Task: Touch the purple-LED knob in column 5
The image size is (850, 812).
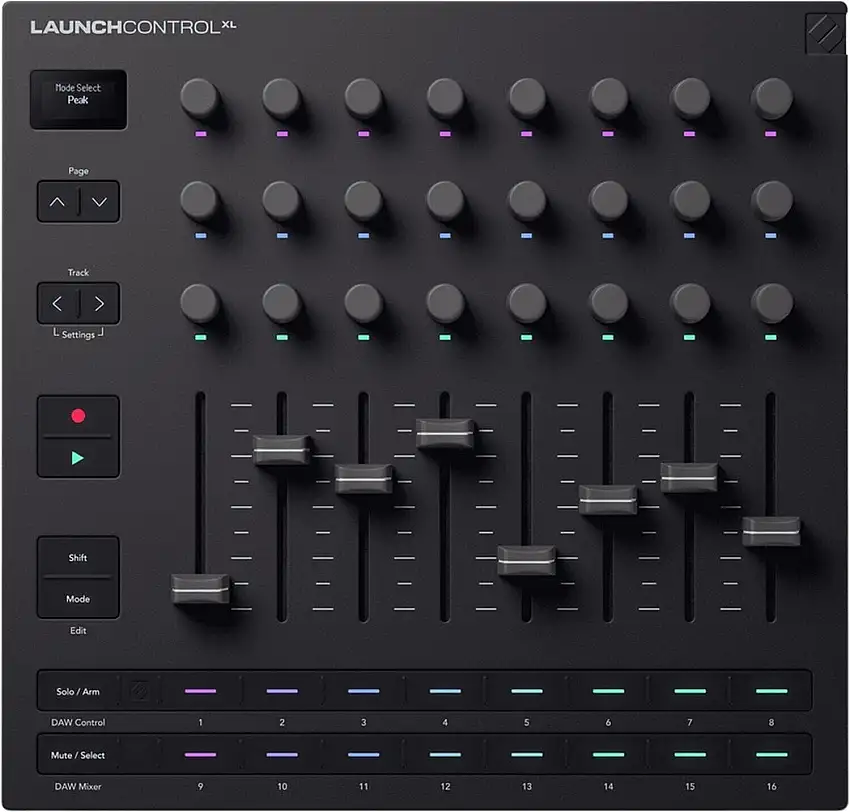Action: click(527, 99)
